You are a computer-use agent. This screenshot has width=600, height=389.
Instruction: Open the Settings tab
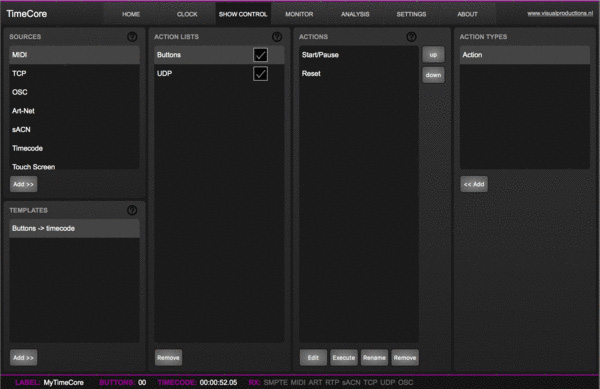pyautogui.click(x=411, y=14)
